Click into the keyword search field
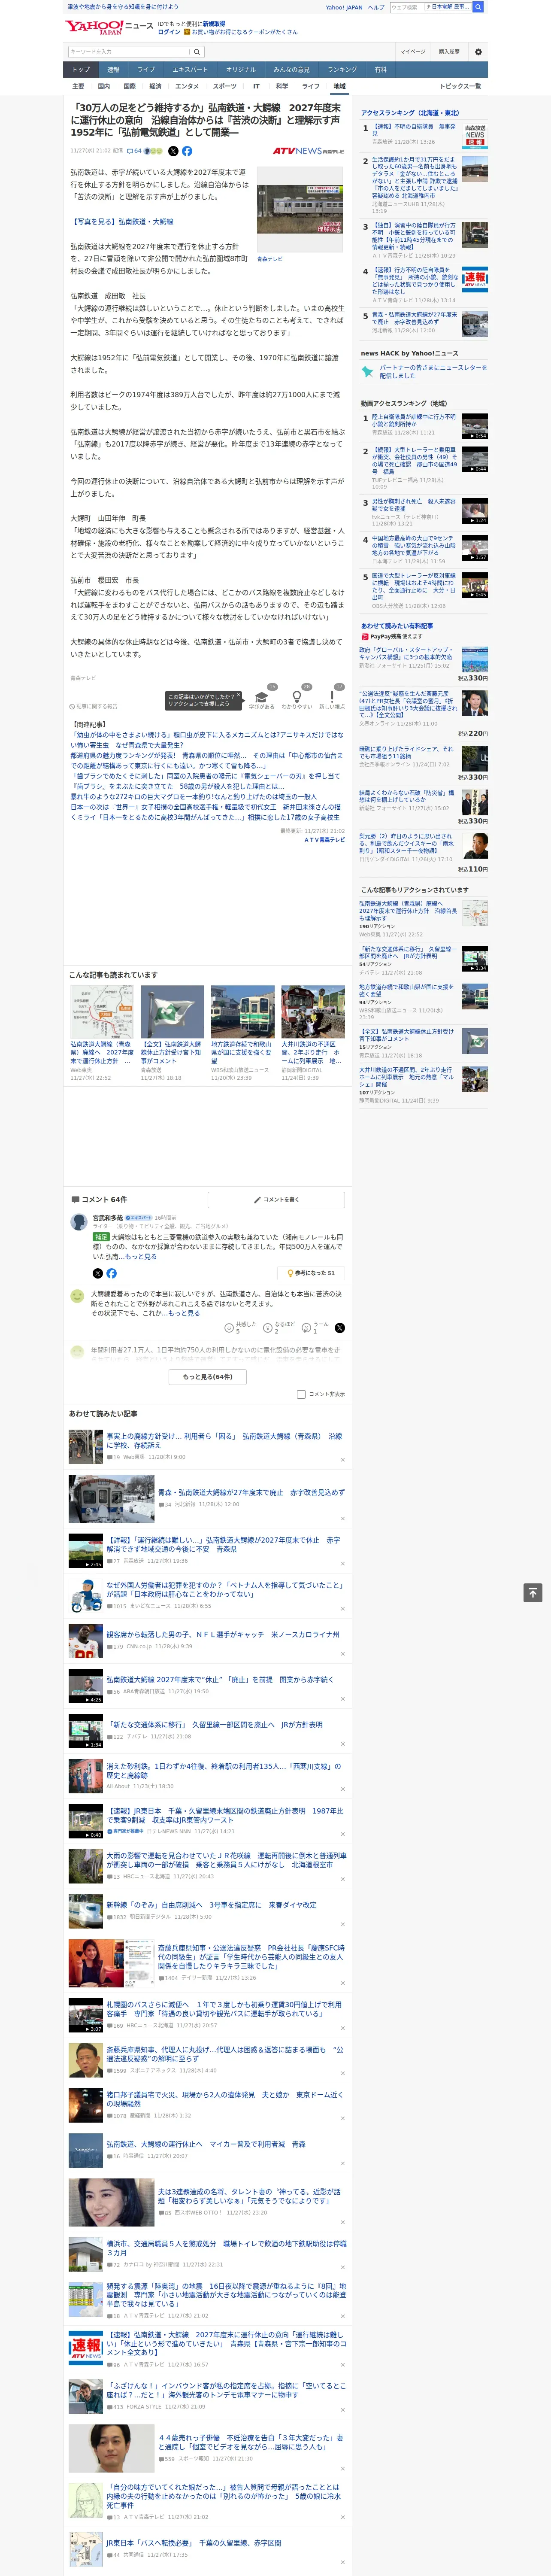The height and width of the screenshot is (2576, 551). (129, 51)
